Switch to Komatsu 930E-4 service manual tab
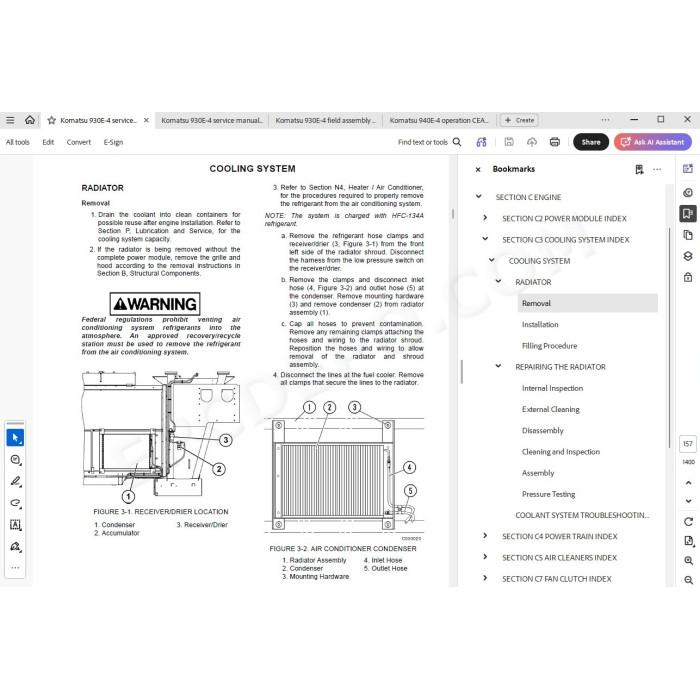 point(212,121)
